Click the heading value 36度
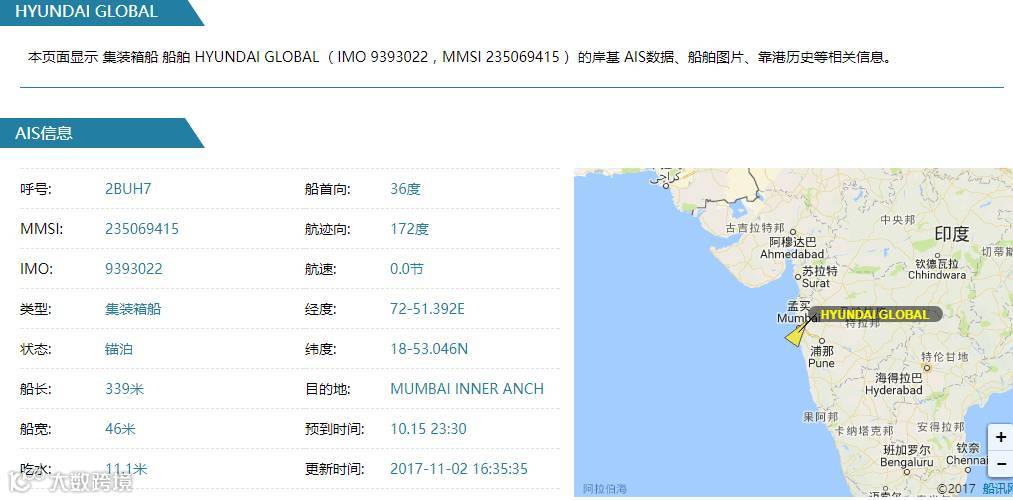1013x500 pixels. [405, 189]
